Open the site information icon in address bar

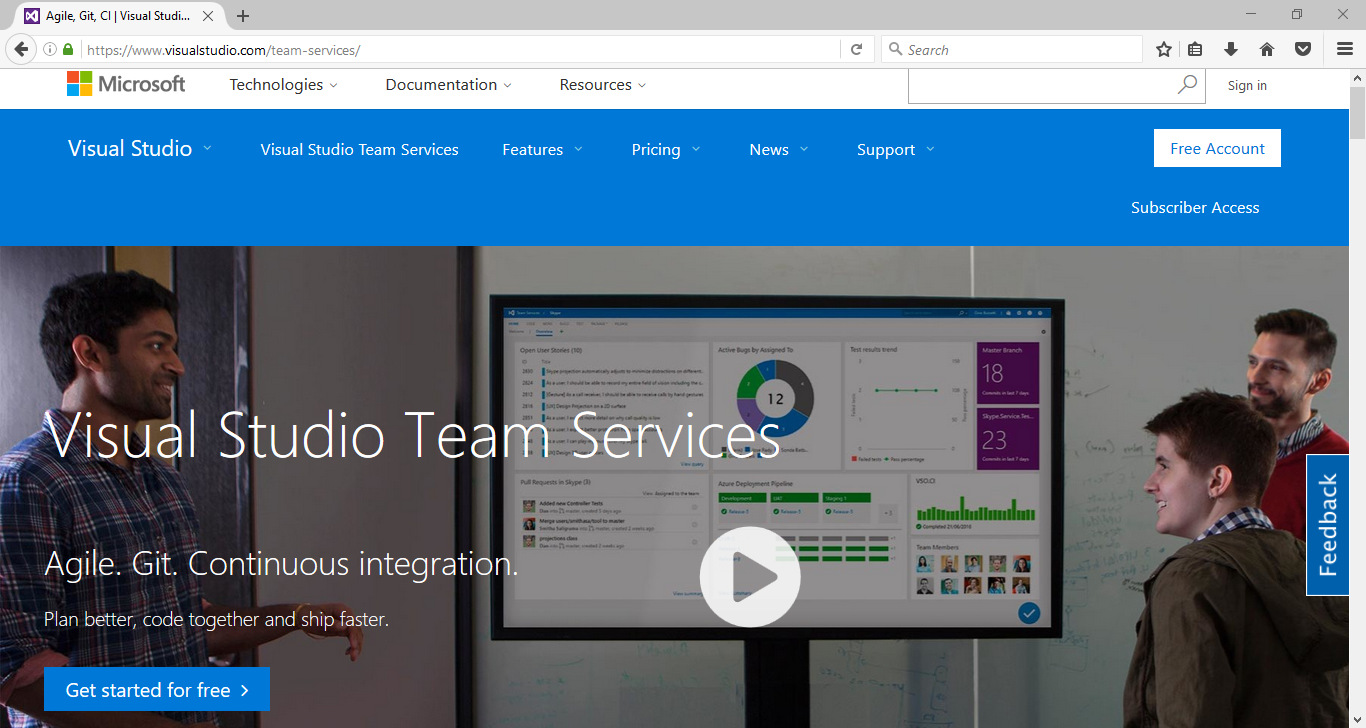point(49,49)
